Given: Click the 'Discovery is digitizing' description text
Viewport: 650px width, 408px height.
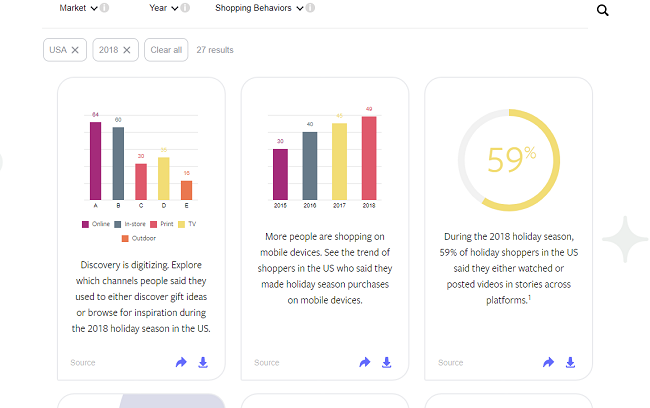Looking at the screenshot, I should pyautogui.click(x=141, y=296).
